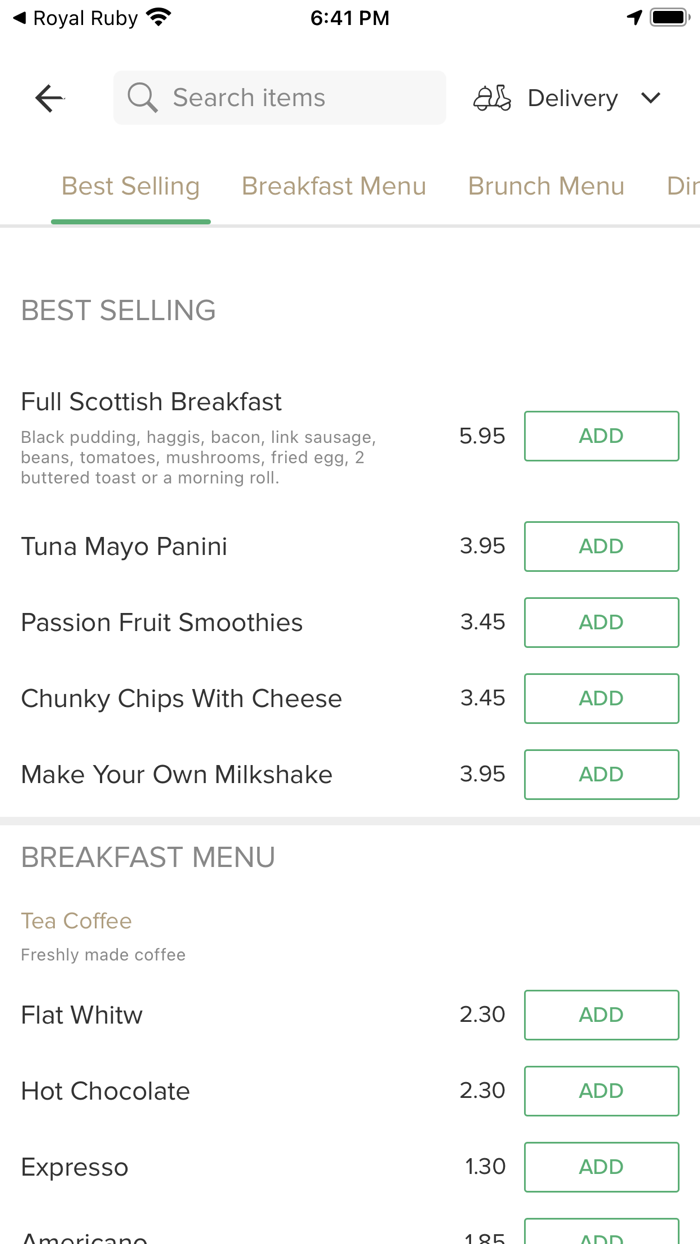
Task: Tap the back arrow at top left
Action: tap(48, 97)
